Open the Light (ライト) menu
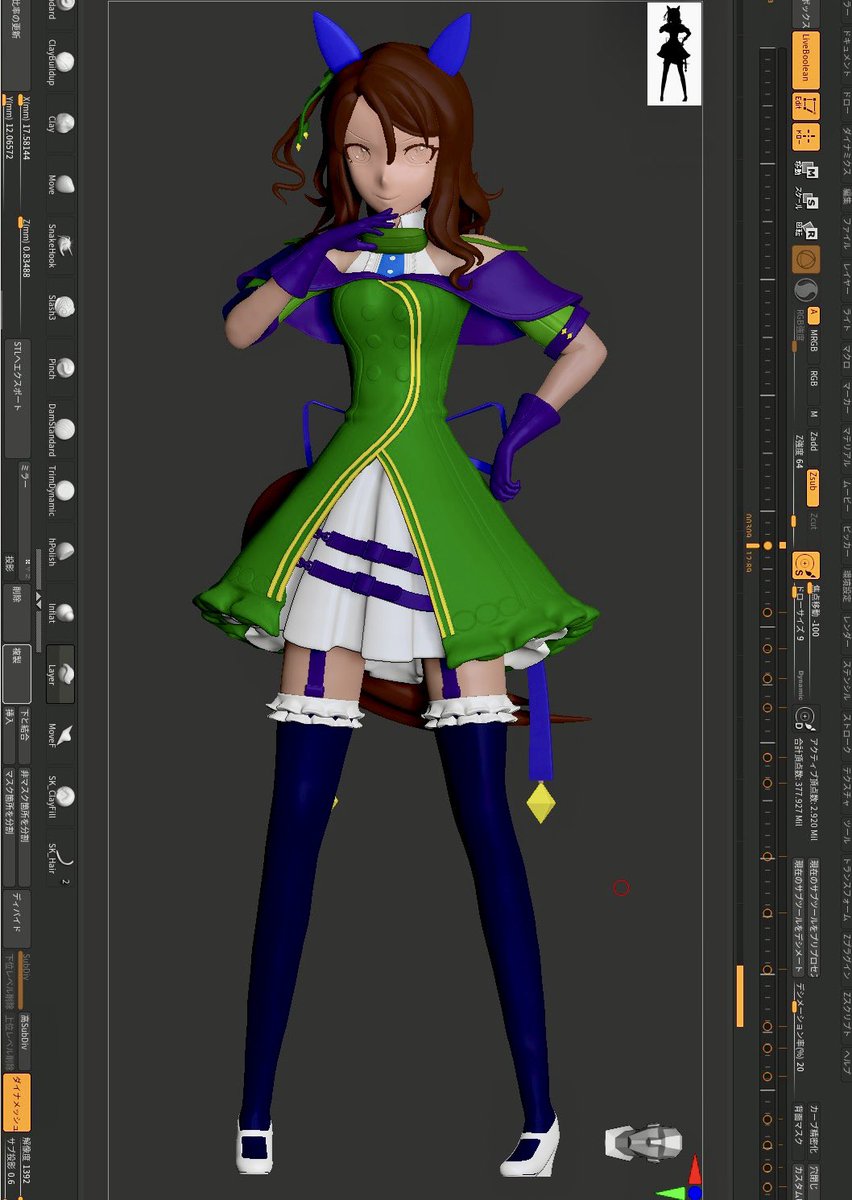852x1200 pixels. point(846,319)
